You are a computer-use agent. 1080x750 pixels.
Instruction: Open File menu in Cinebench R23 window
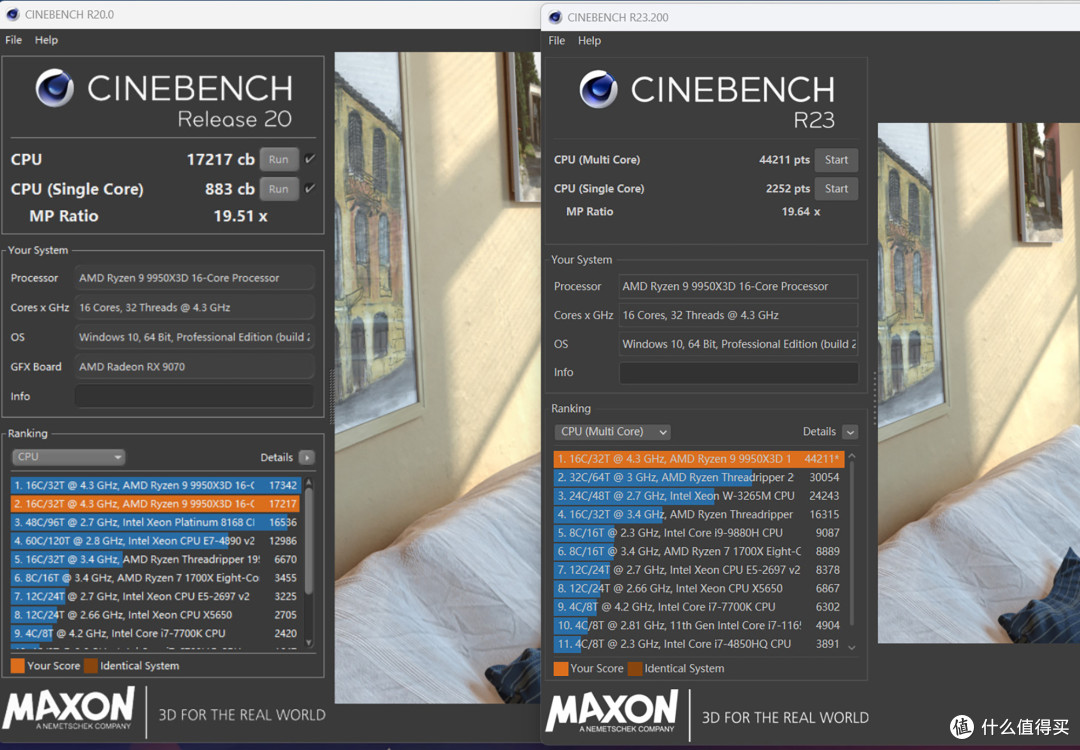[x=557, y=41]
